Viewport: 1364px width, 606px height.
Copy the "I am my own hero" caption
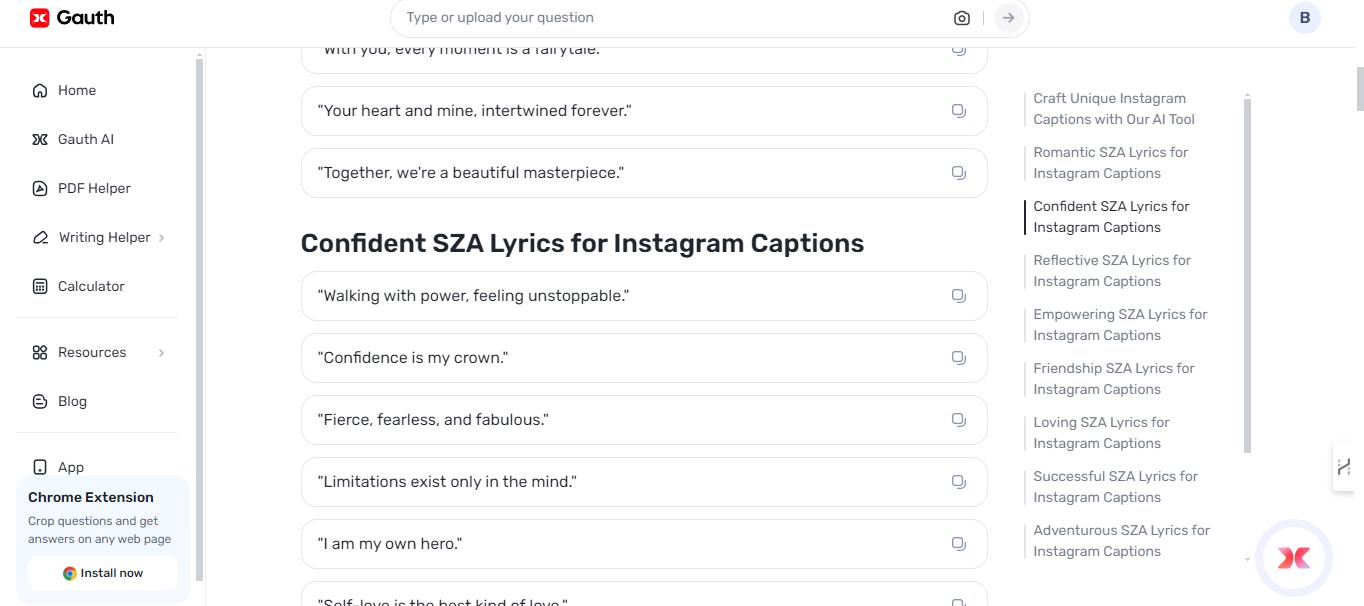click(958, 543)
